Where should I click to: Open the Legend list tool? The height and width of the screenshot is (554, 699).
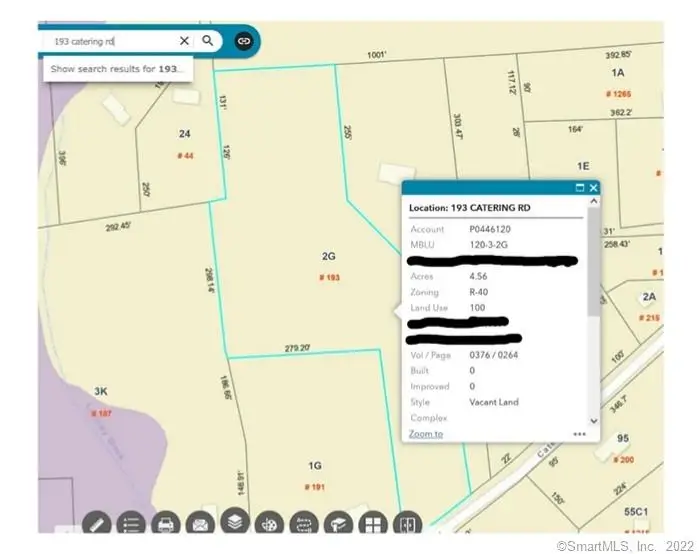coord(131,524)
